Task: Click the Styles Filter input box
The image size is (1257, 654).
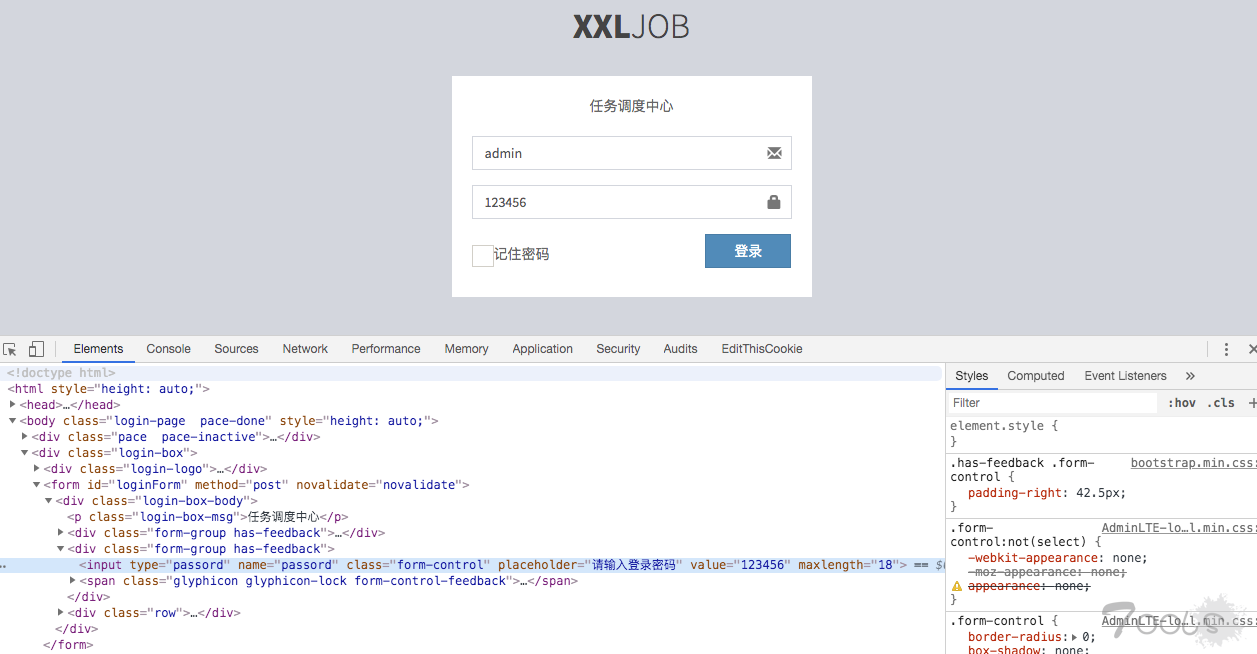Action: click(1052, 403)
